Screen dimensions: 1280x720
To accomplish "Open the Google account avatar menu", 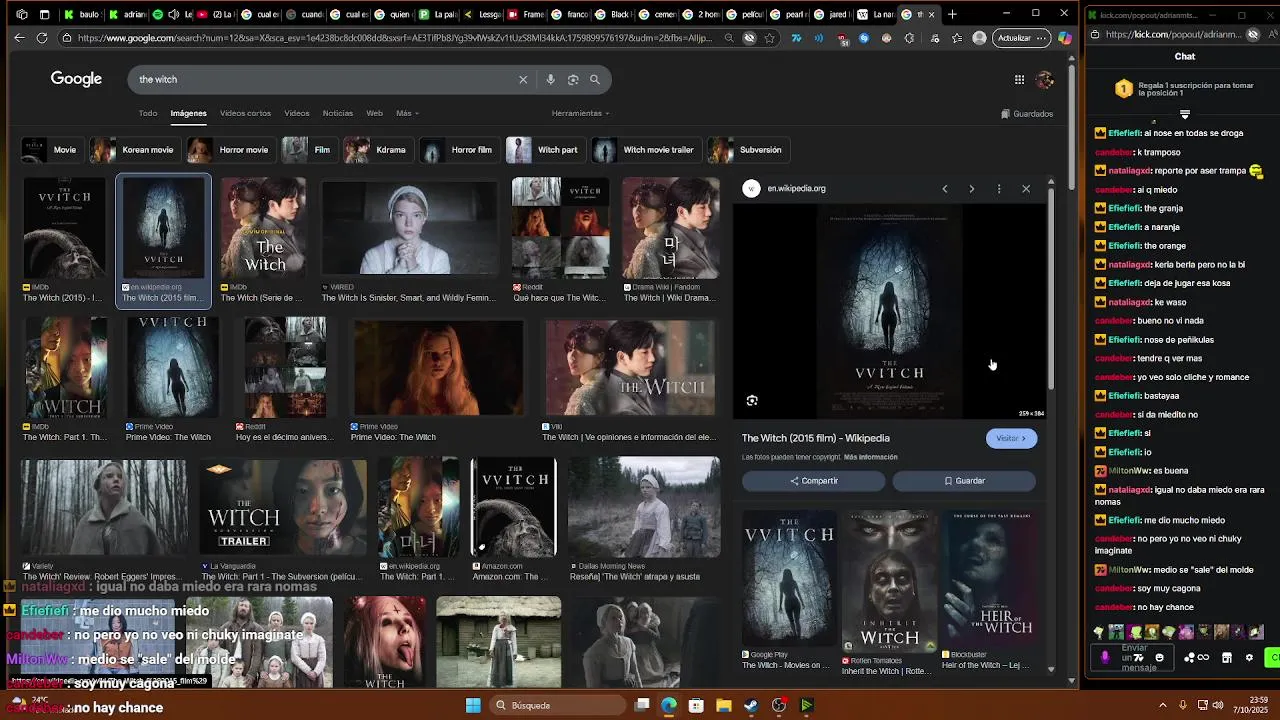I will click(1045, 80).
